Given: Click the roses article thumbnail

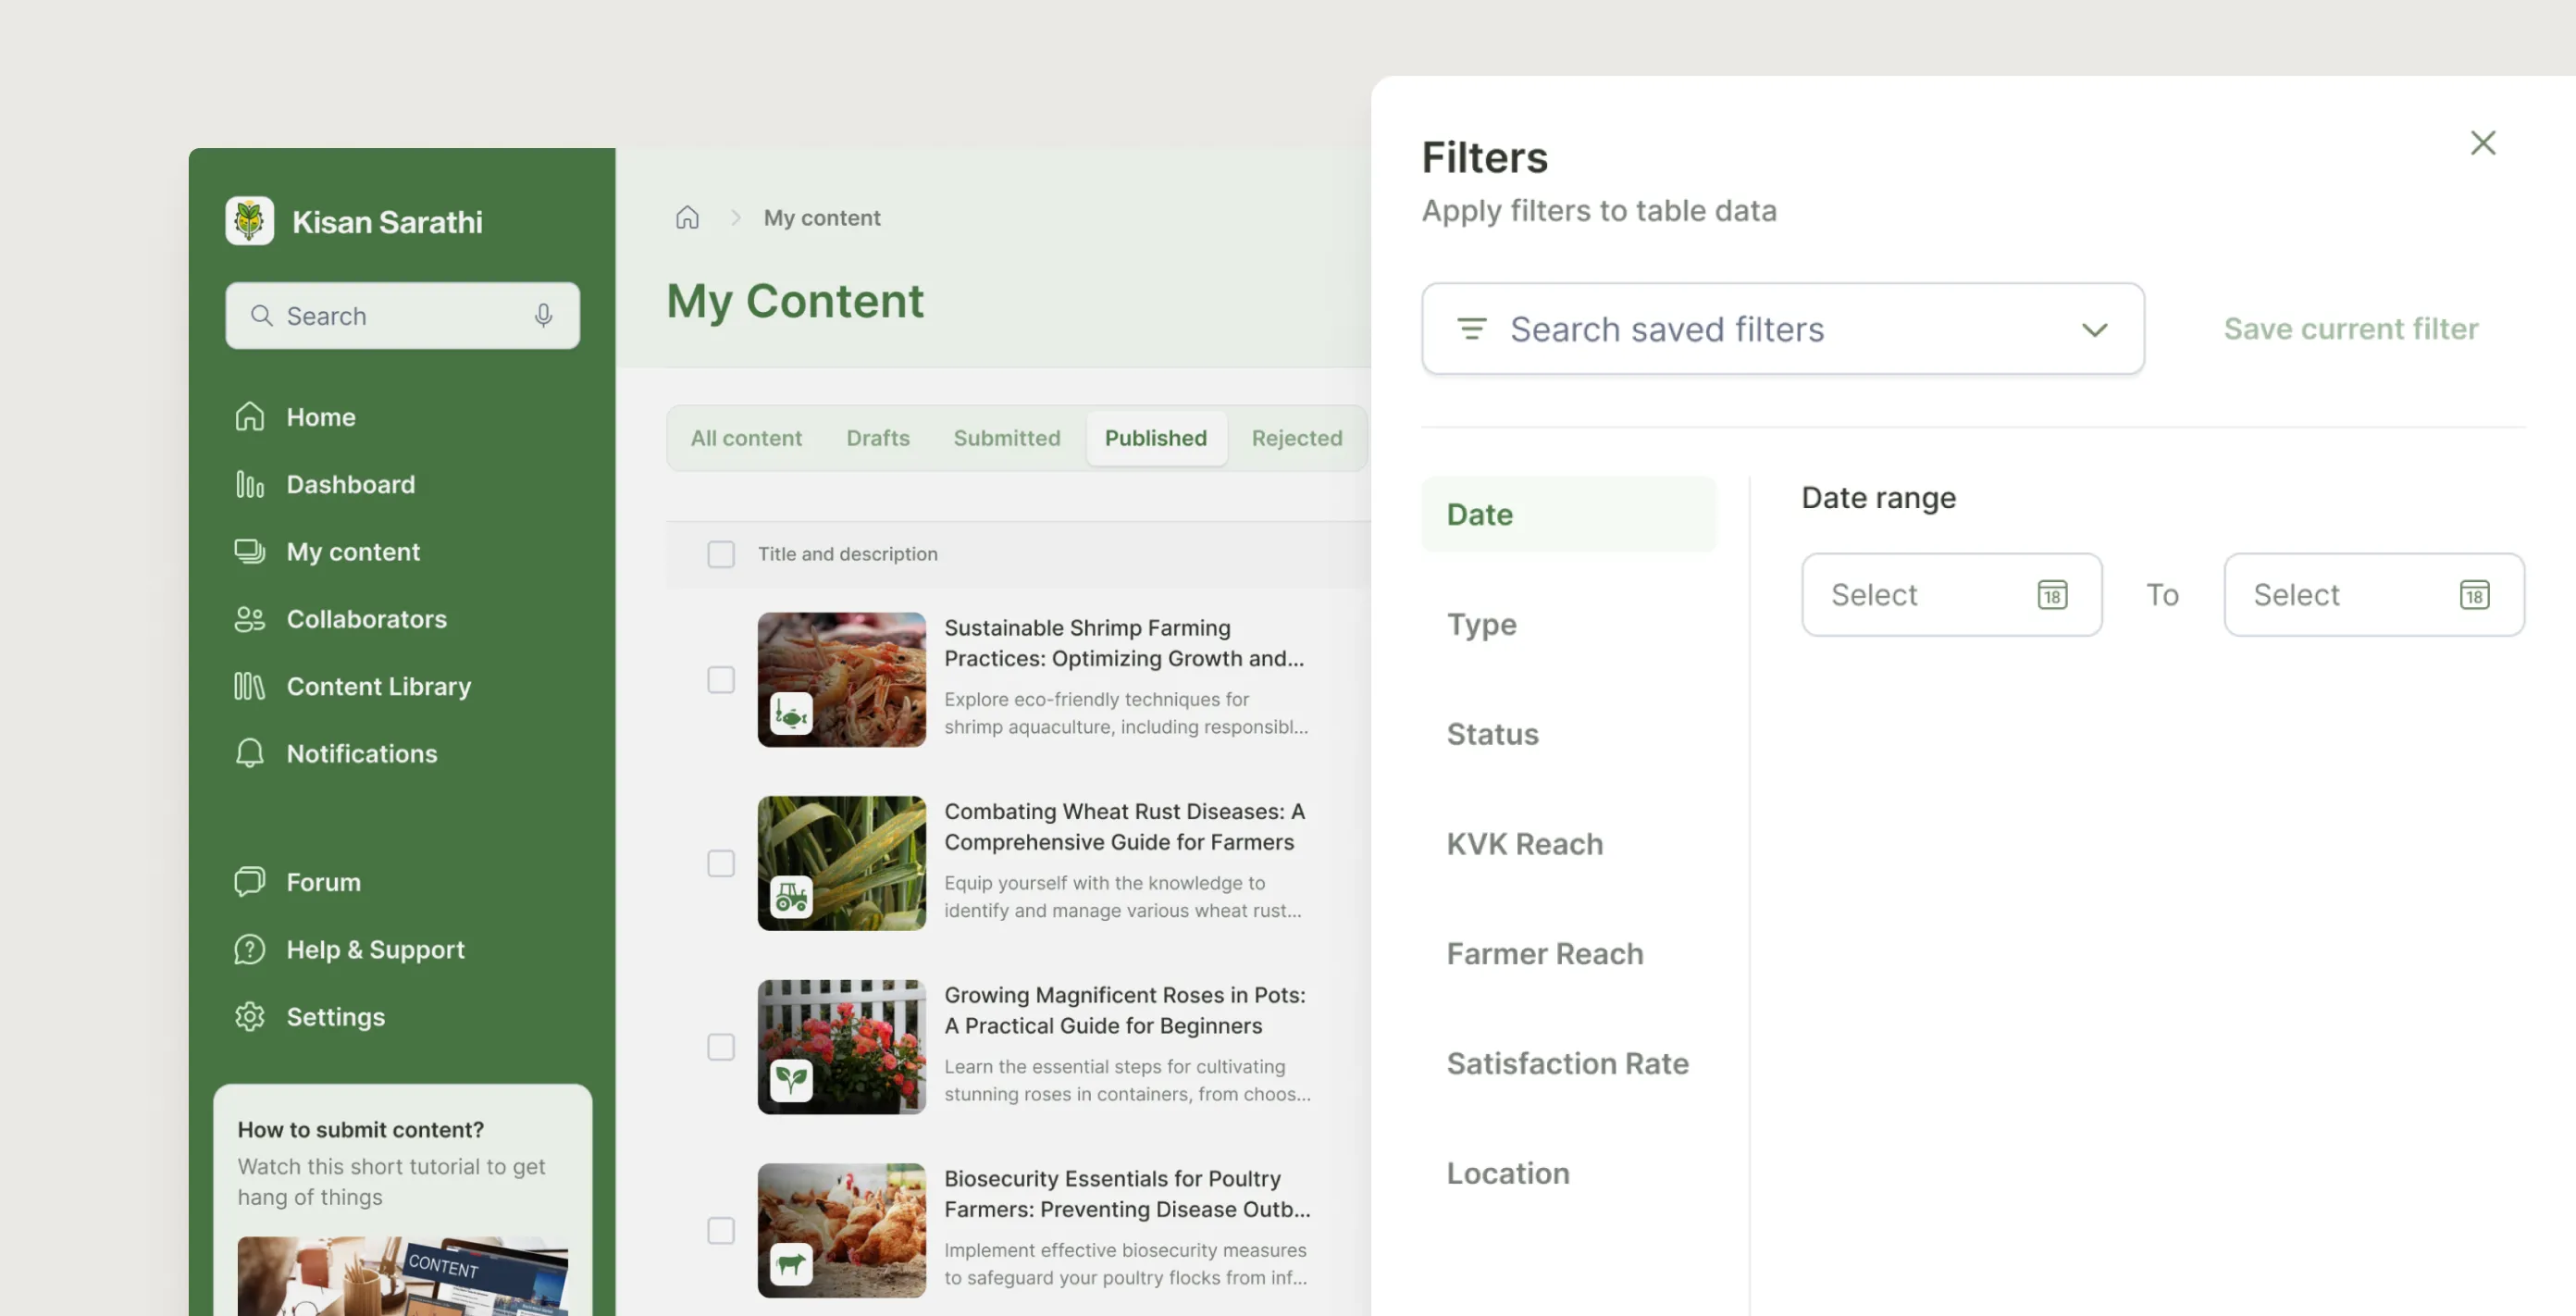Looking at the screenshot, I should coord(841,1047).
